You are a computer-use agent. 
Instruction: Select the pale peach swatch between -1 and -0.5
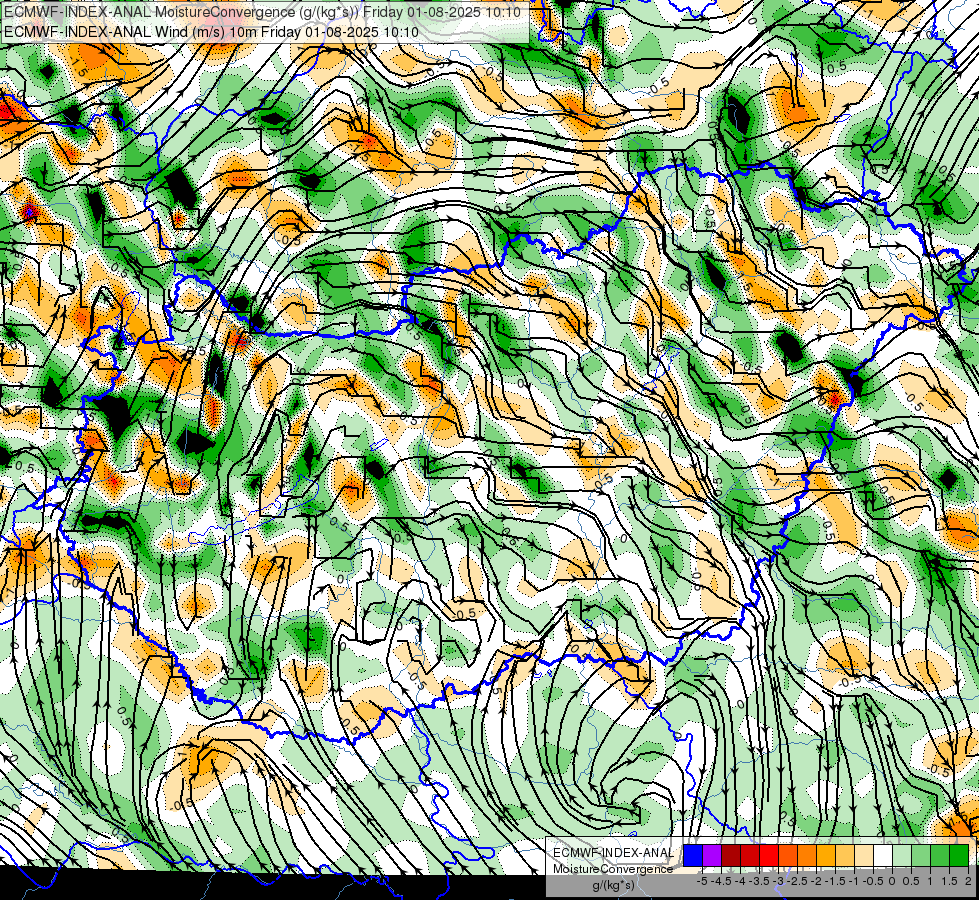point(864,855)
